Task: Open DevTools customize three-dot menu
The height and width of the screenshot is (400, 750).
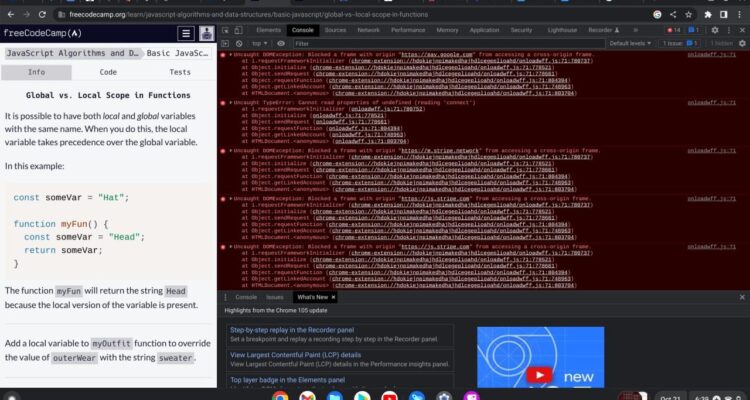Action: tap(728, 30)
